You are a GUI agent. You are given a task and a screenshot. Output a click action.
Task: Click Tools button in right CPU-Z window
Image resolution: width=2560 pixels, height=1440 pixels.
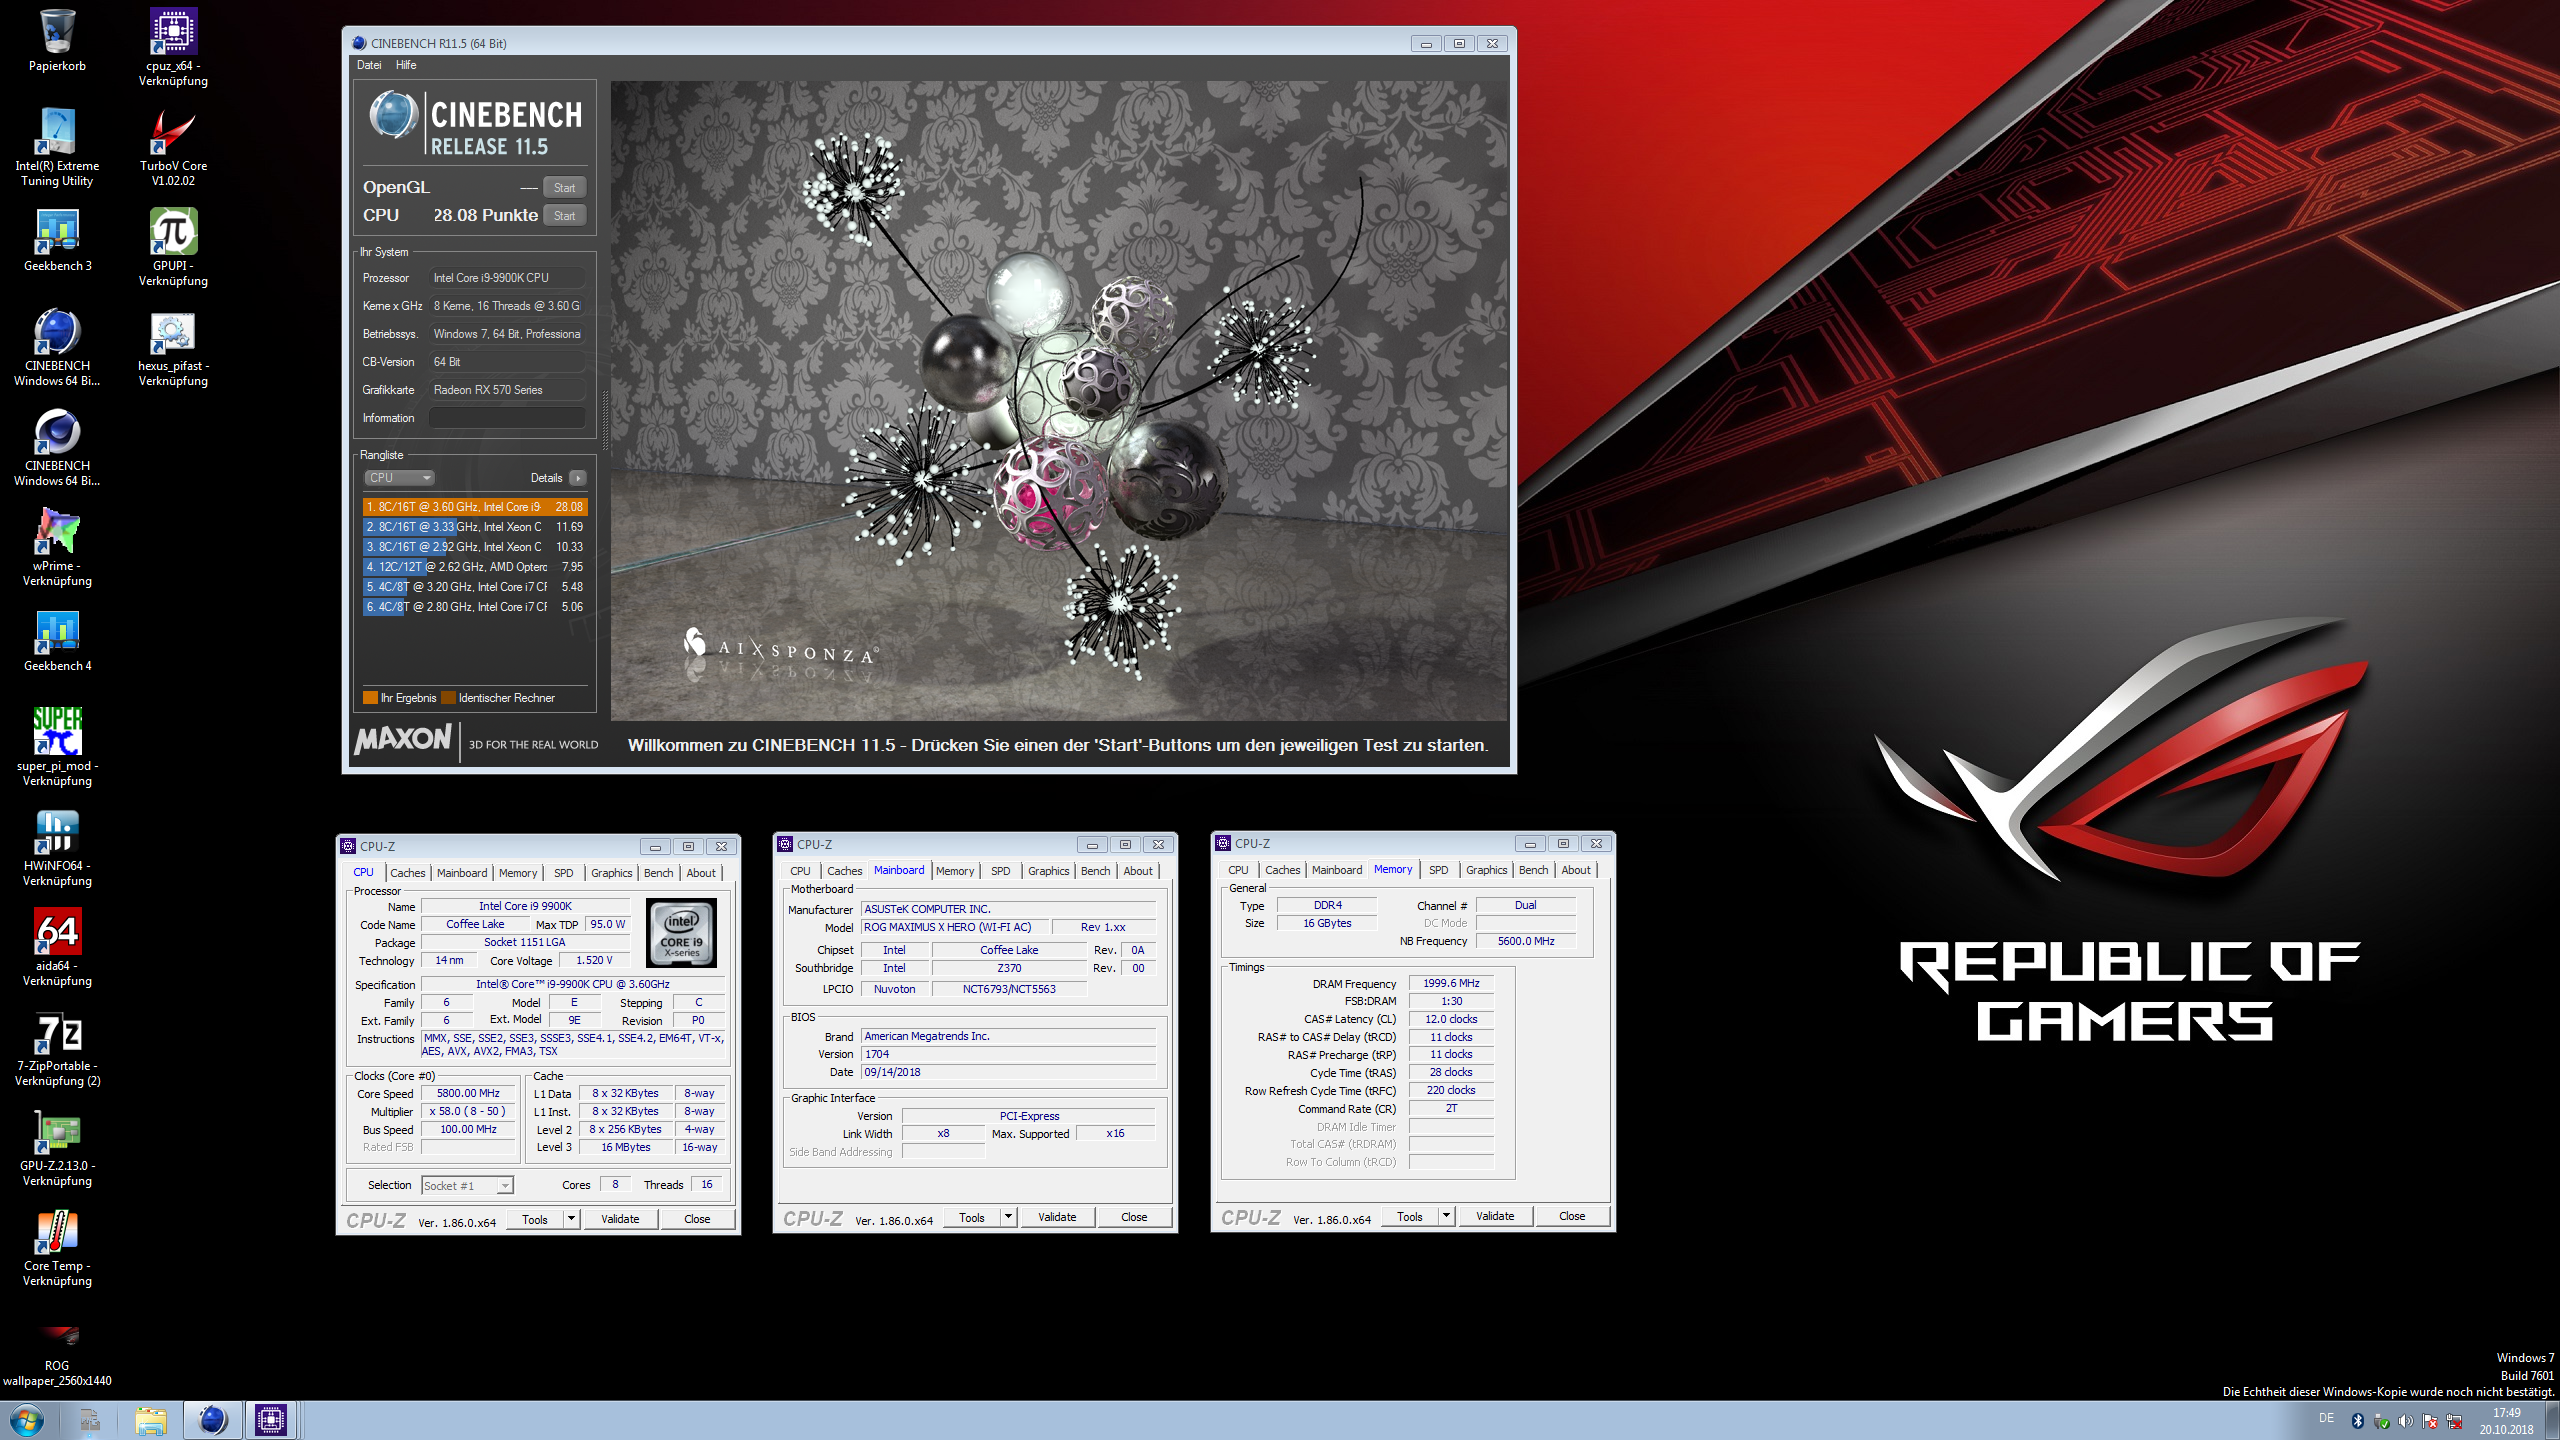point(1410,1216)
